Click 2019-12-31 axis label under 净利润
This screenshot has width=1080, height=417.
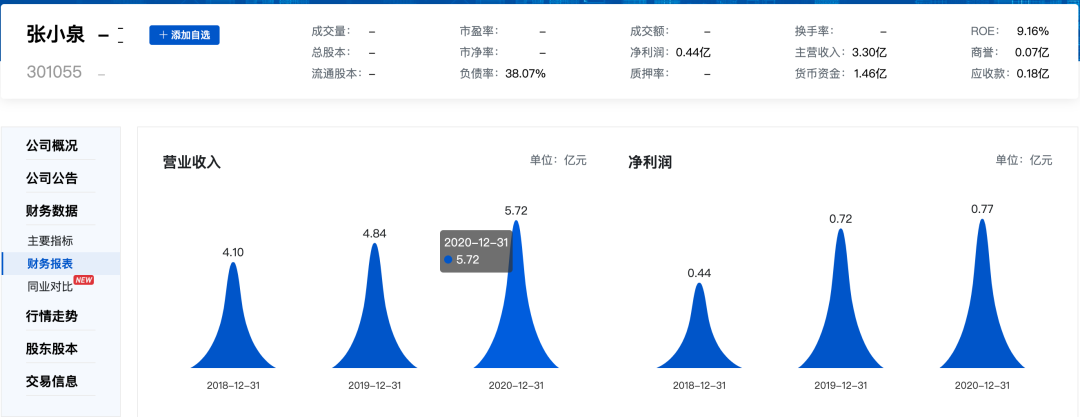click(x=840, y=386)
